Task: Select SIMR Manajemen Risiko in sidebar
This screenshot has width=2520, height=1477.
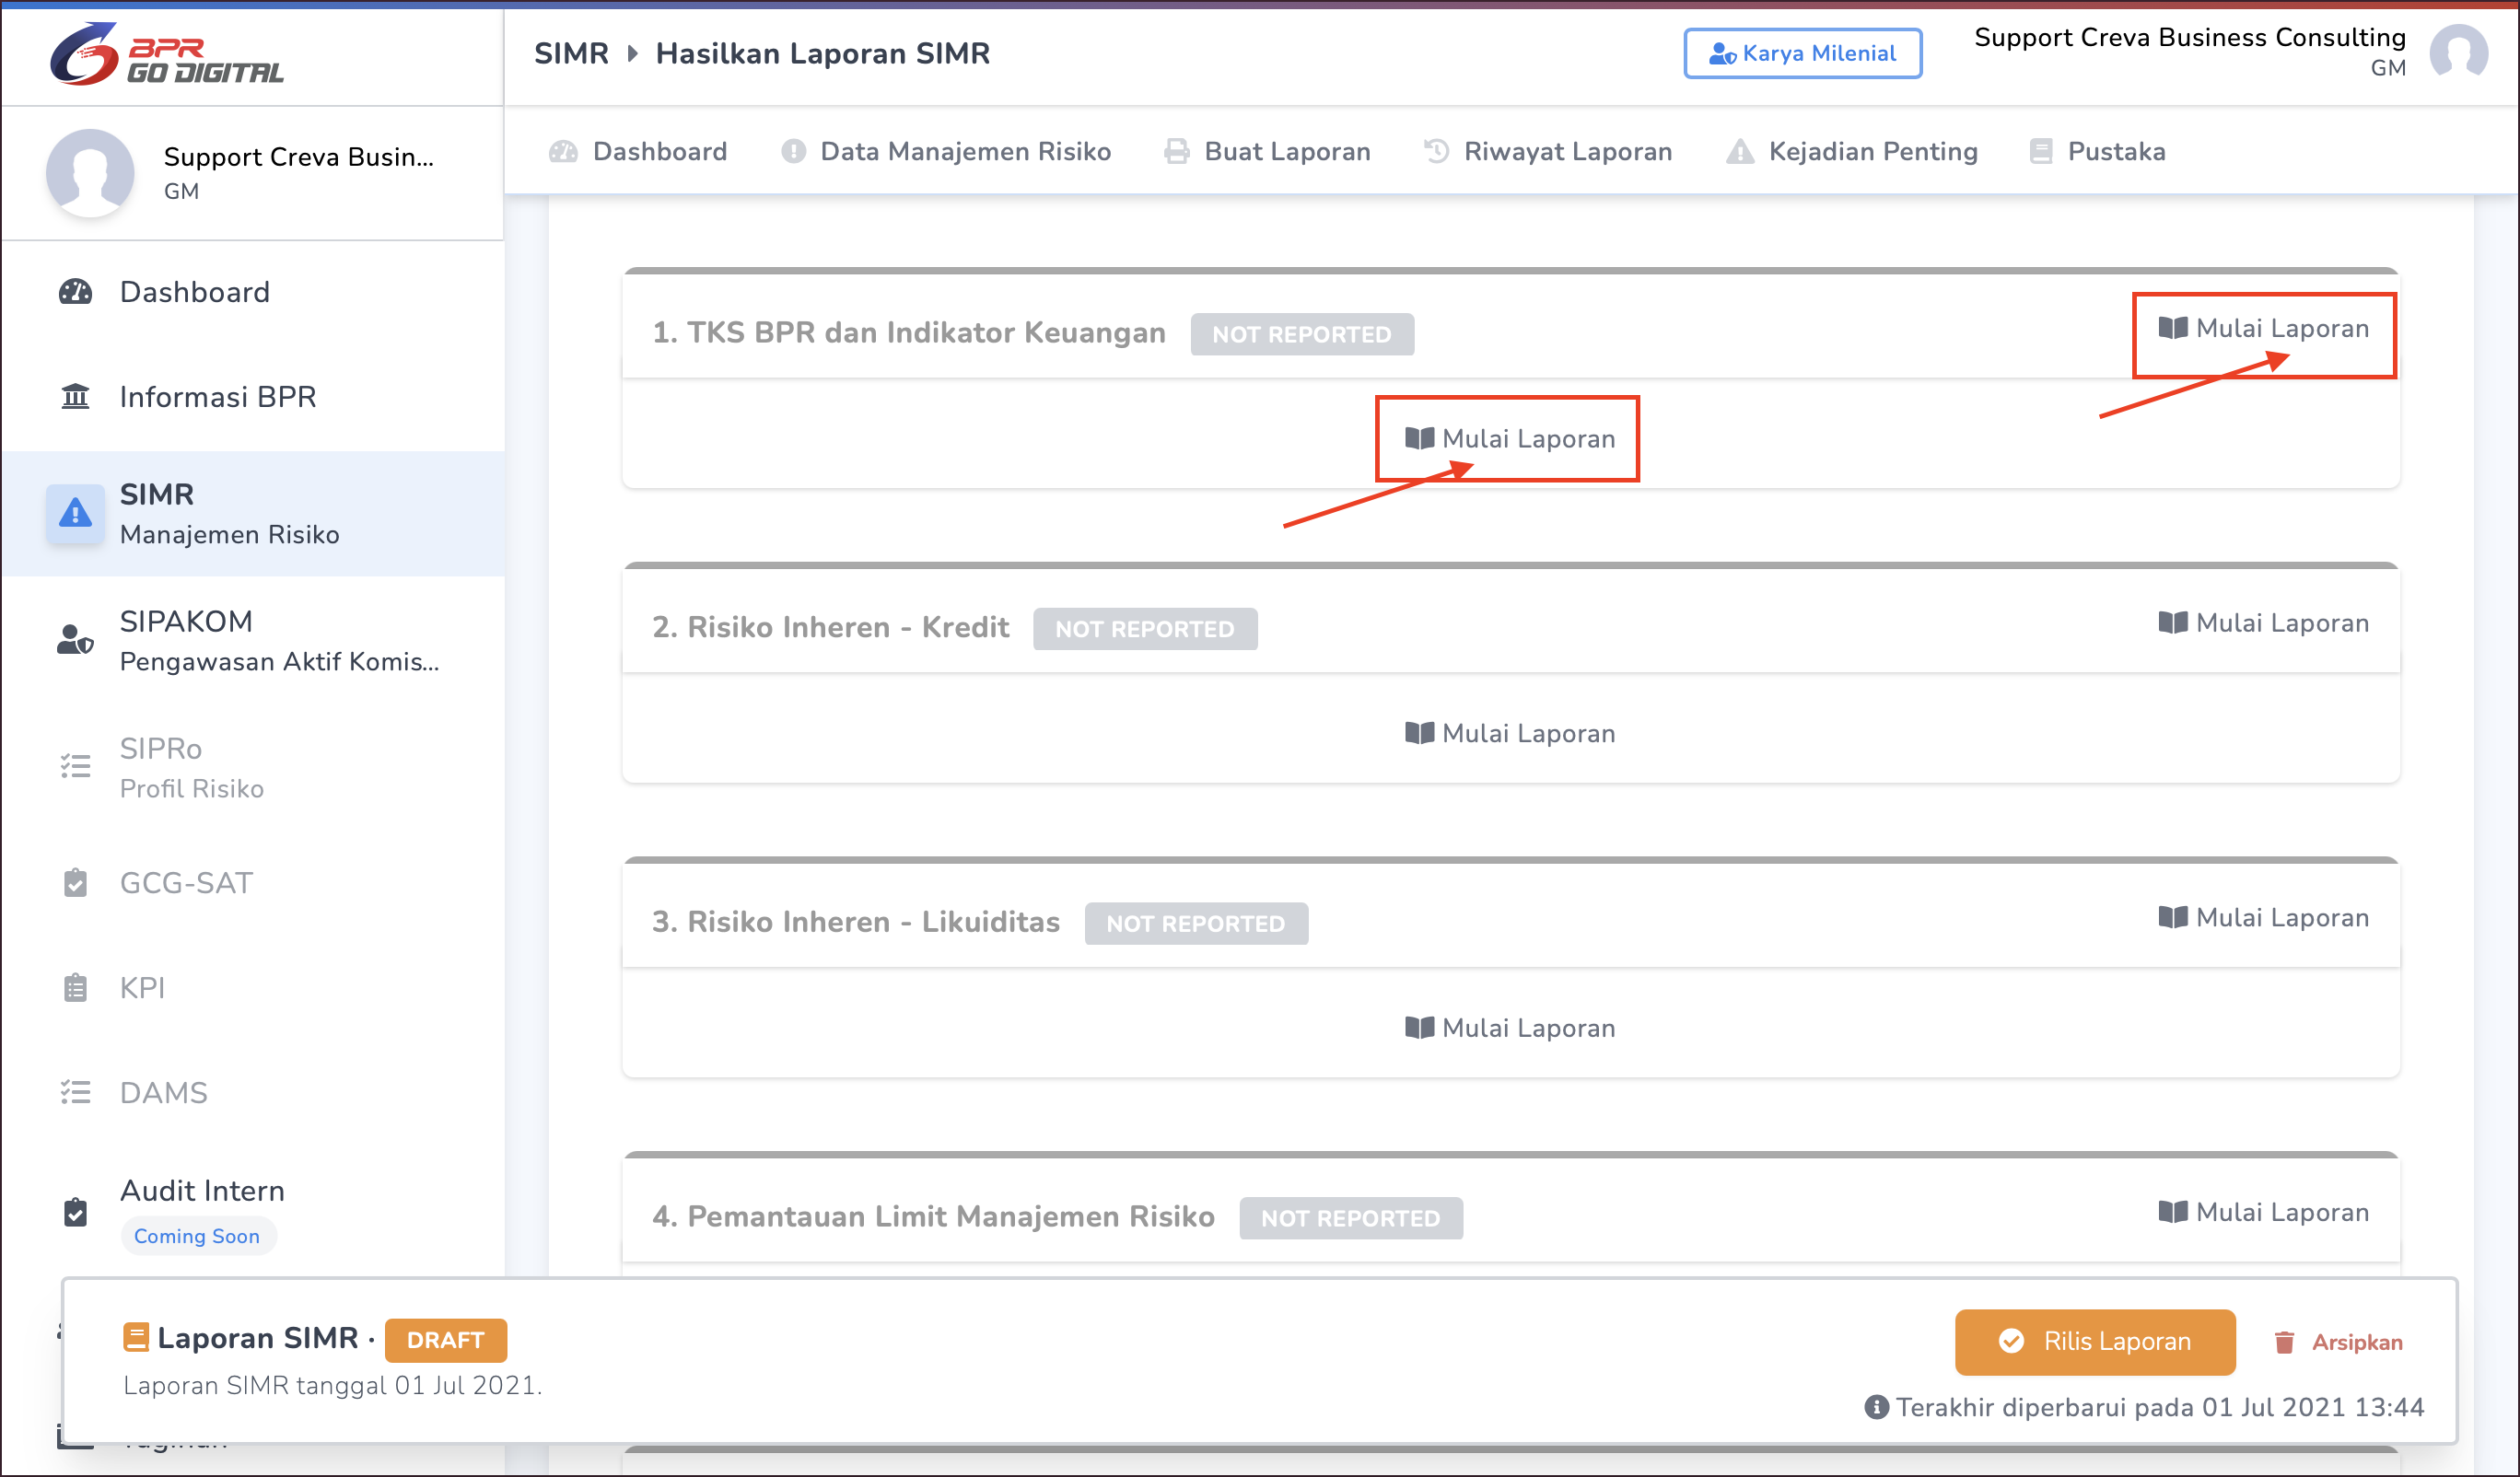Action: 252,514
